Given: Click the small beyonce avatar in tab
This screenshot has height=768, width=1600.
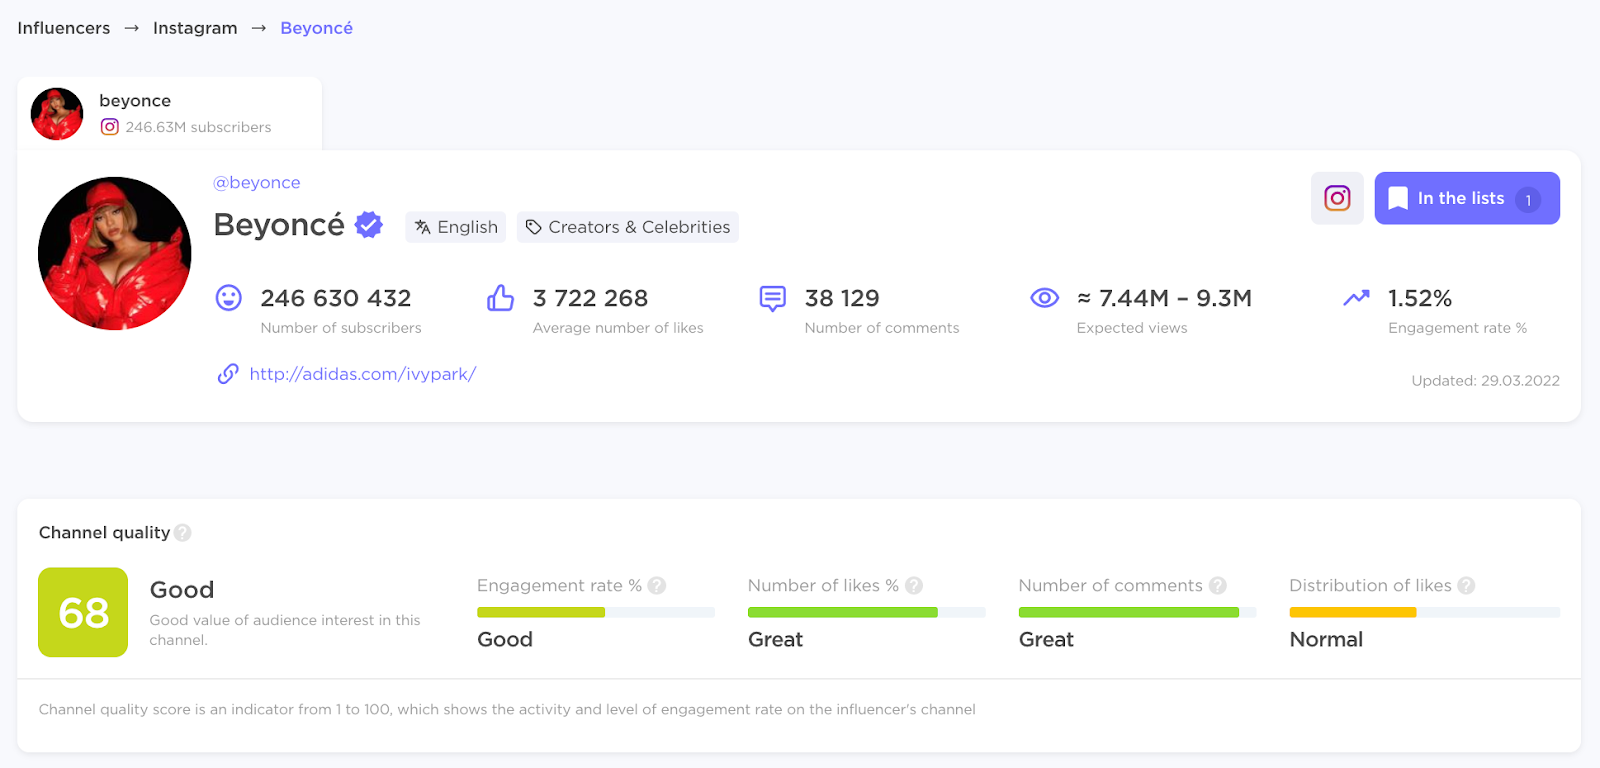Looking at the screenshot, I should pyautogui.click(x=57, y=114).
